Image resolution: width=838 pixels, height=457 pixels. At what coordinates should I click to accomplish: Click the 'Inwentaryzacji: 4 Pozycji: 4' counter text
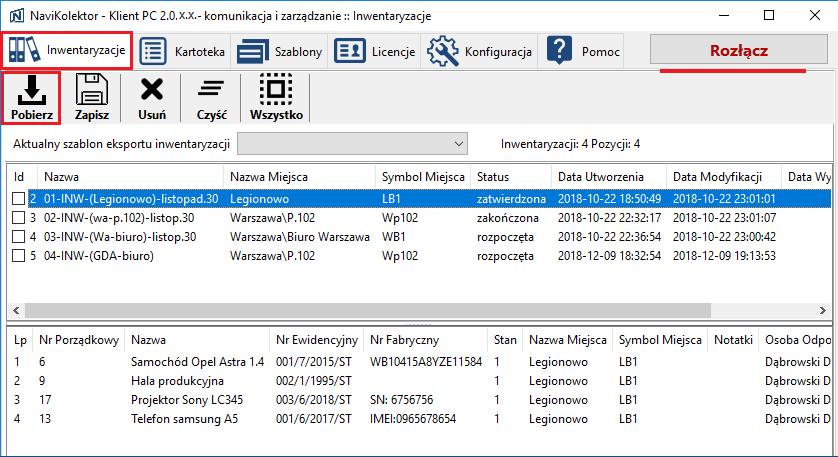570,144
